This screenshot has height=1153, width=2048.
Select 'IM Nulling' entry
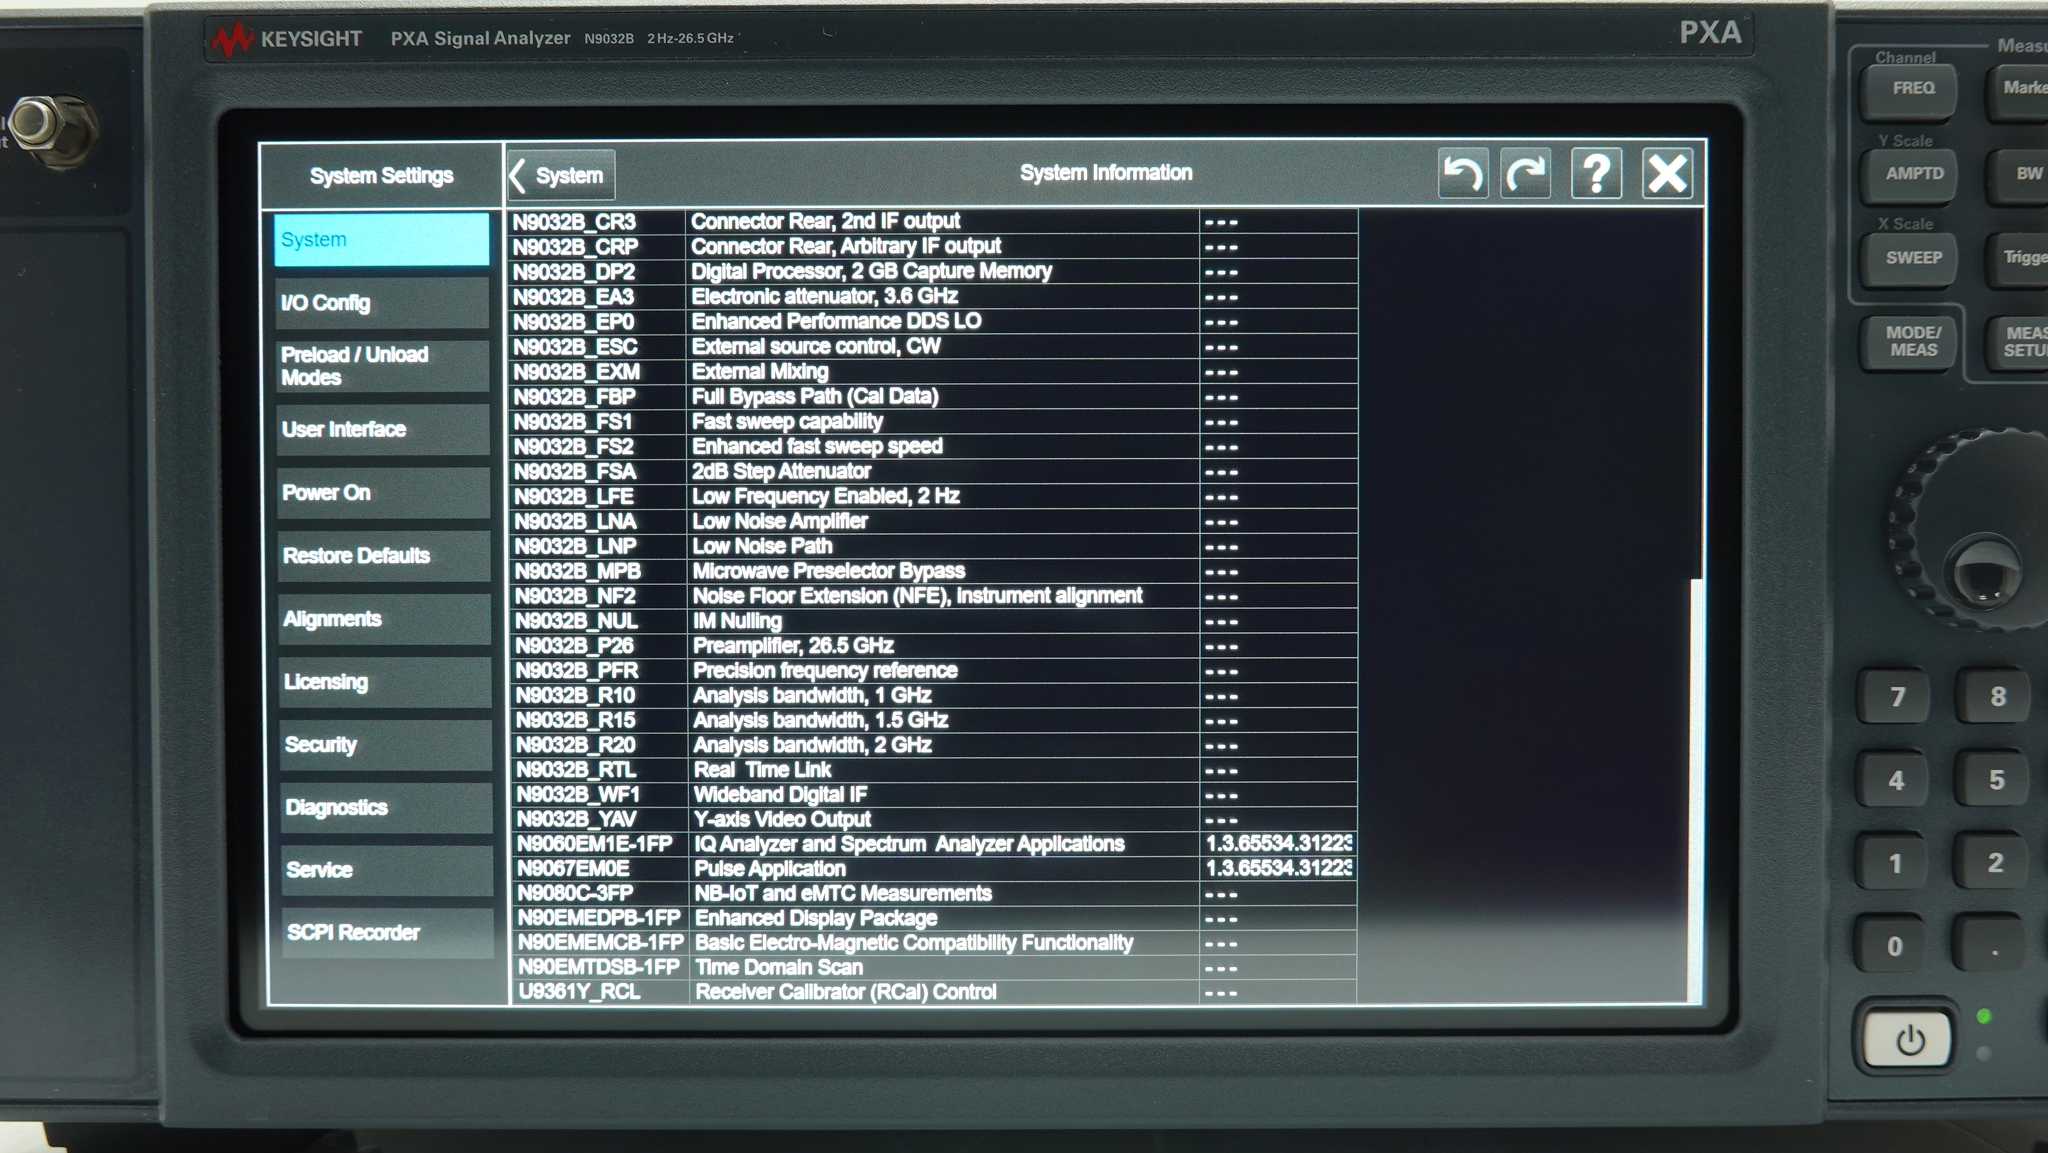(738, 621)
